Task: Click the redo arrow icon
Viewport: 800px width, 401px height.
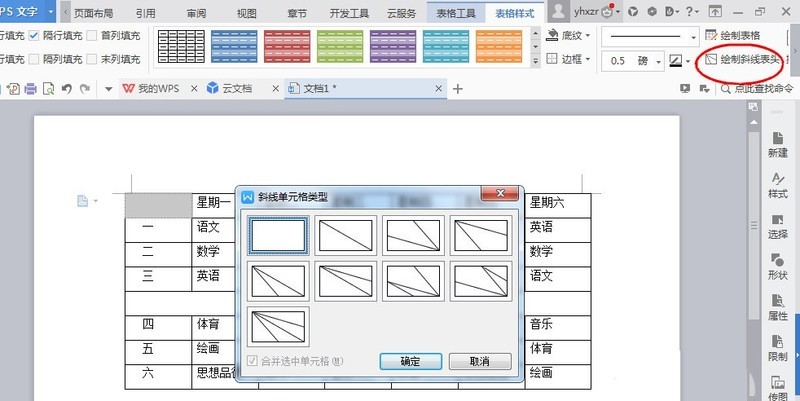Action: (x=85, y=89)
